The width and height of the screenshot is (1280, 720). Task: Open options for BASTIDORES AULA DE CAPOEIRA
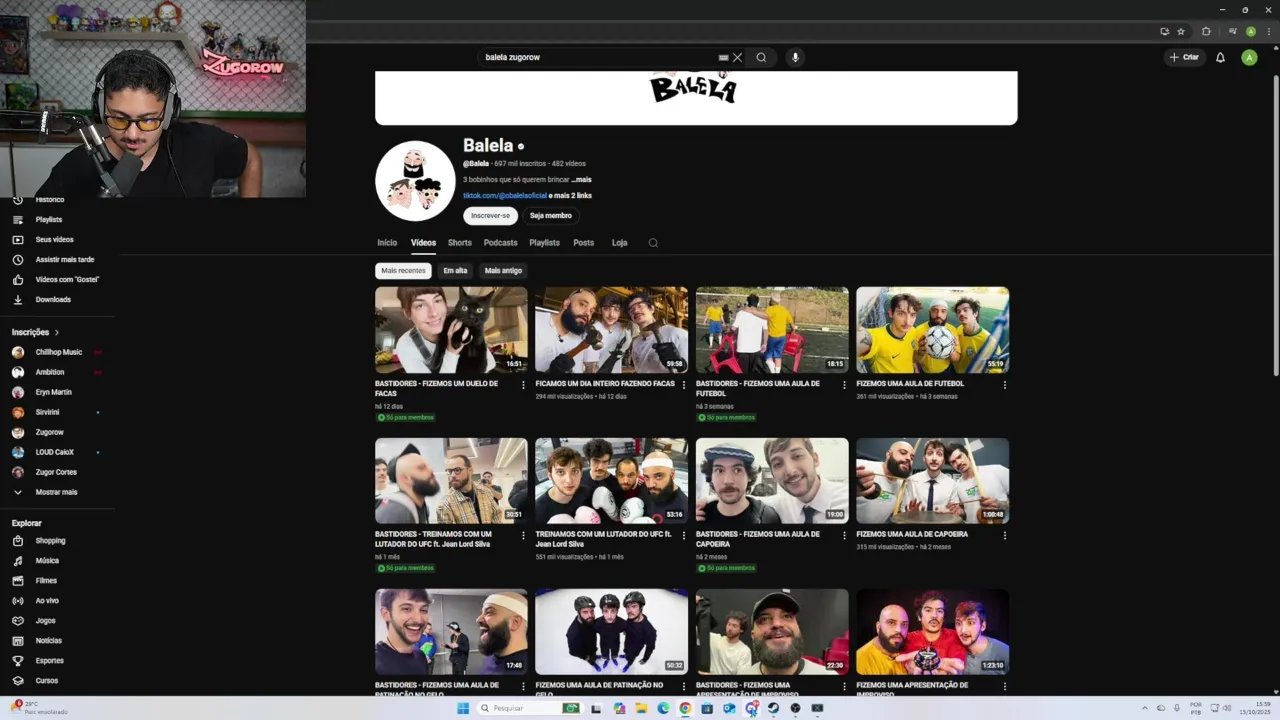pos(844,536)
